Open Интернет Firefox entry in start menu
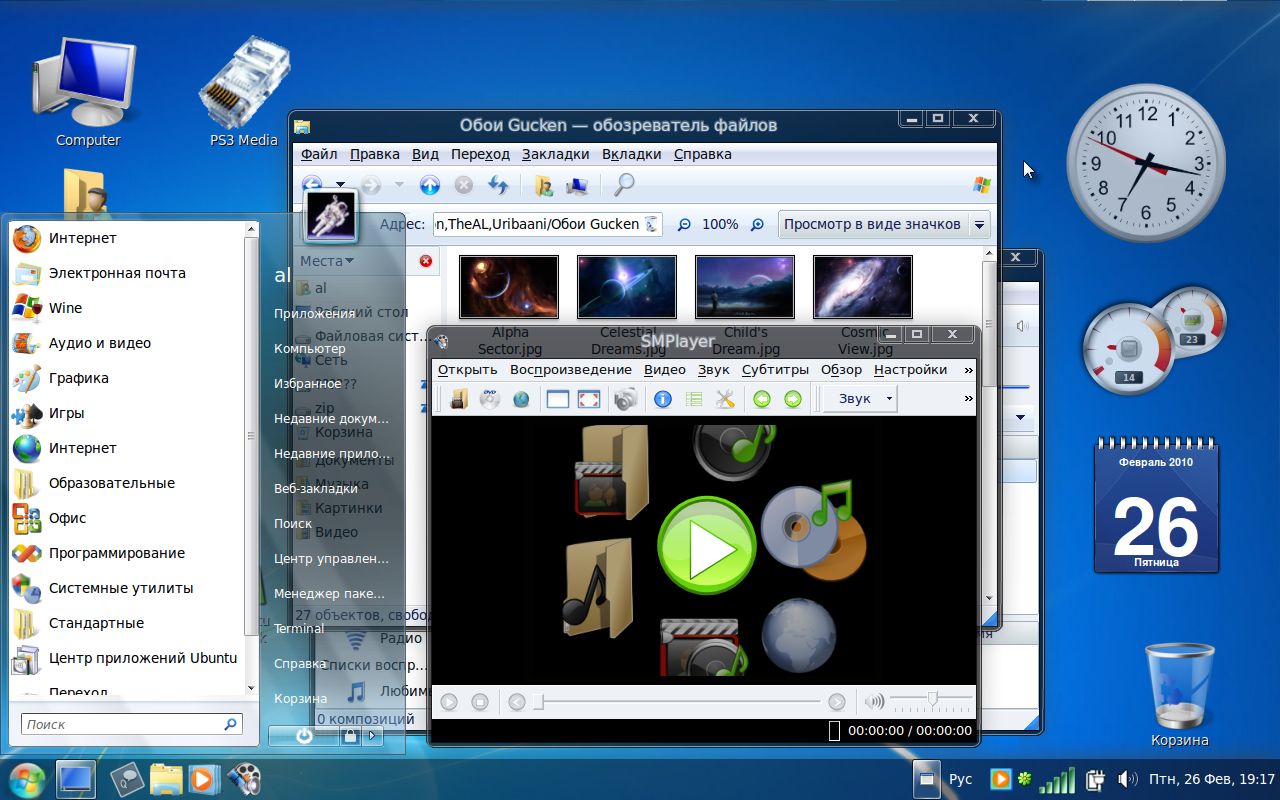Screen dimensions: 1280x800 [128, 238]
